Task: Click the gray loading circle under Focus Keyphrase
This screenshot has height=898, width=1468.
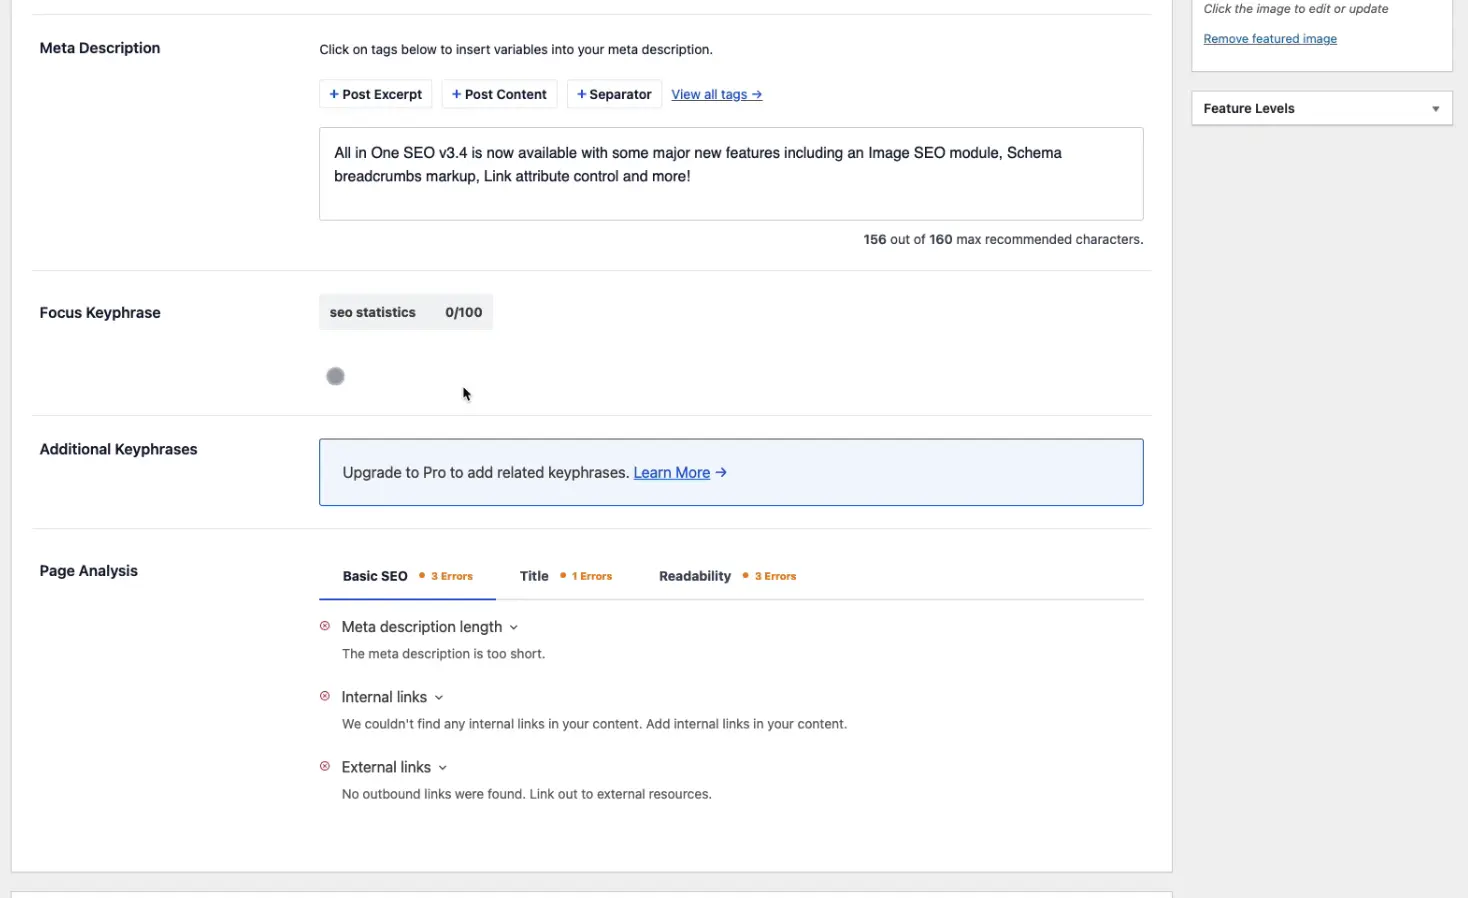Action: tap(336, 376)
